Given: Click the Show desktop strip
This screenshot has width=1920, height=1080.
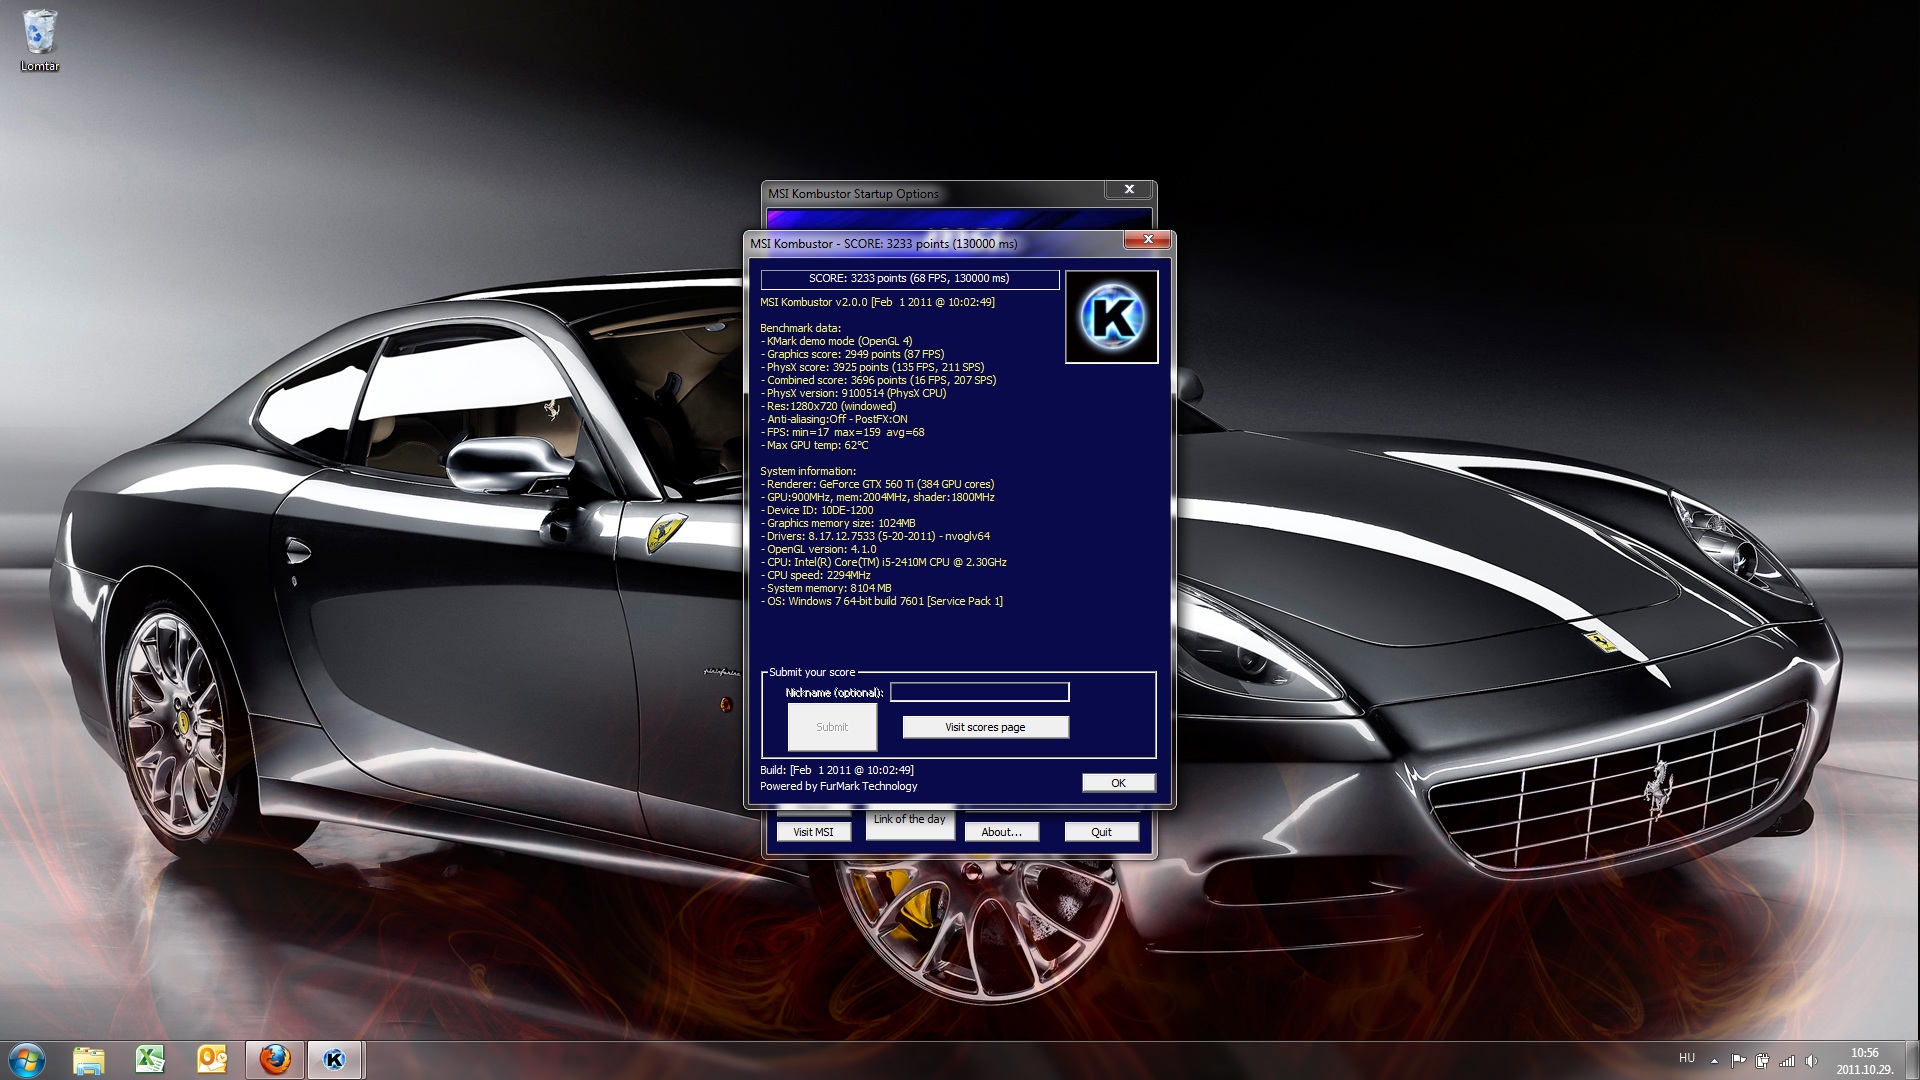Looking at the screenshot, I should click(1912, 1060).
